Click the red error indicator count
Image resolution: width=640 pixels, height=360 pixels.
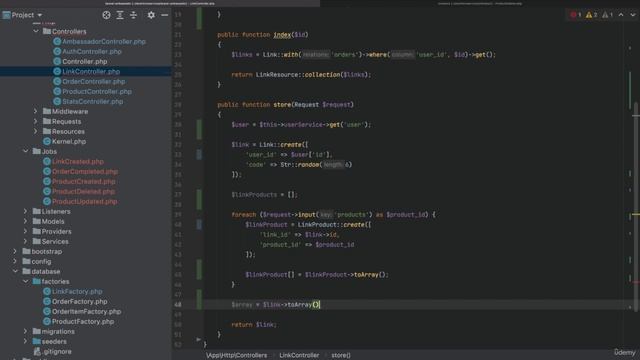click(576, 15)
